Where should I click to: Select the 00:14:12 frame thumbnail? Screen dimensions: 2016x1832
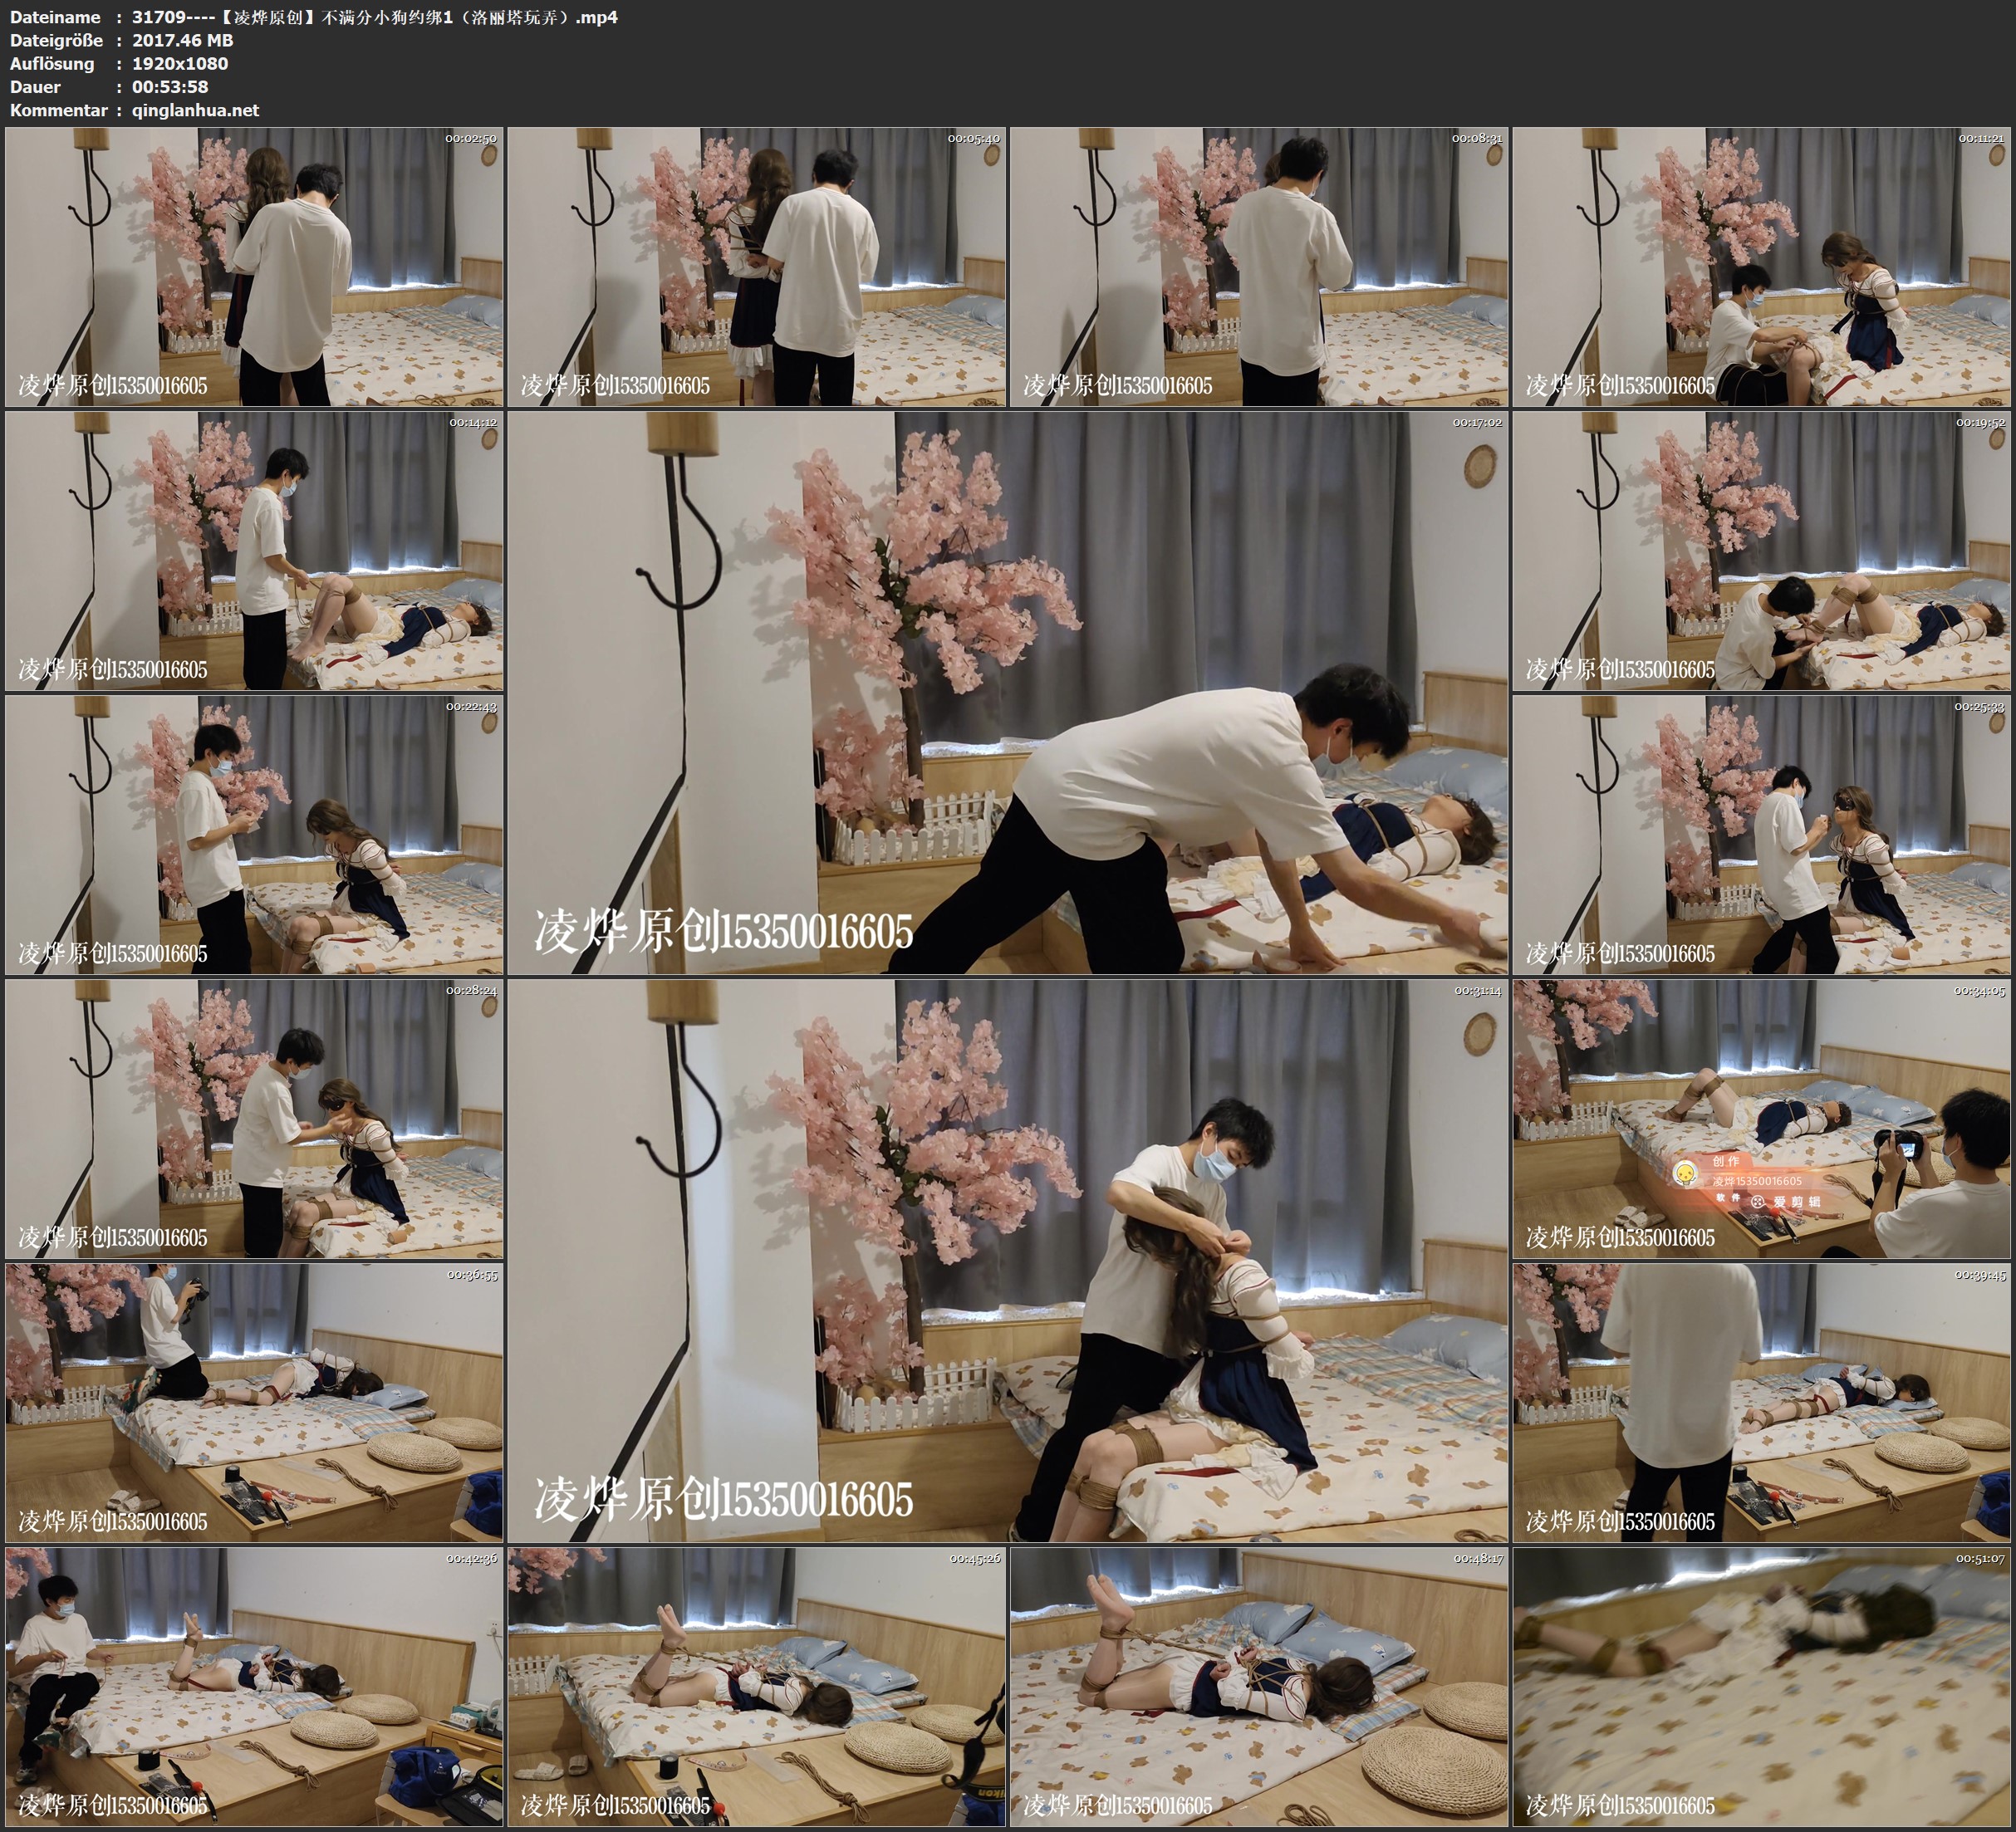254,551
